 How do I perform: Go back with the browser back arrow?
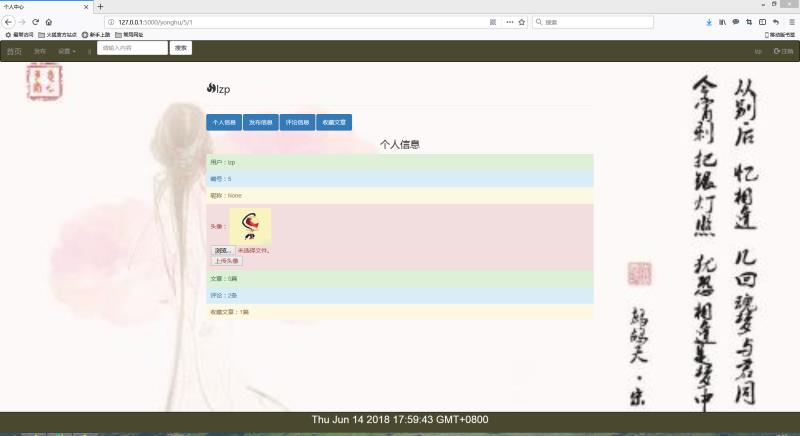[x=8, y=22]
